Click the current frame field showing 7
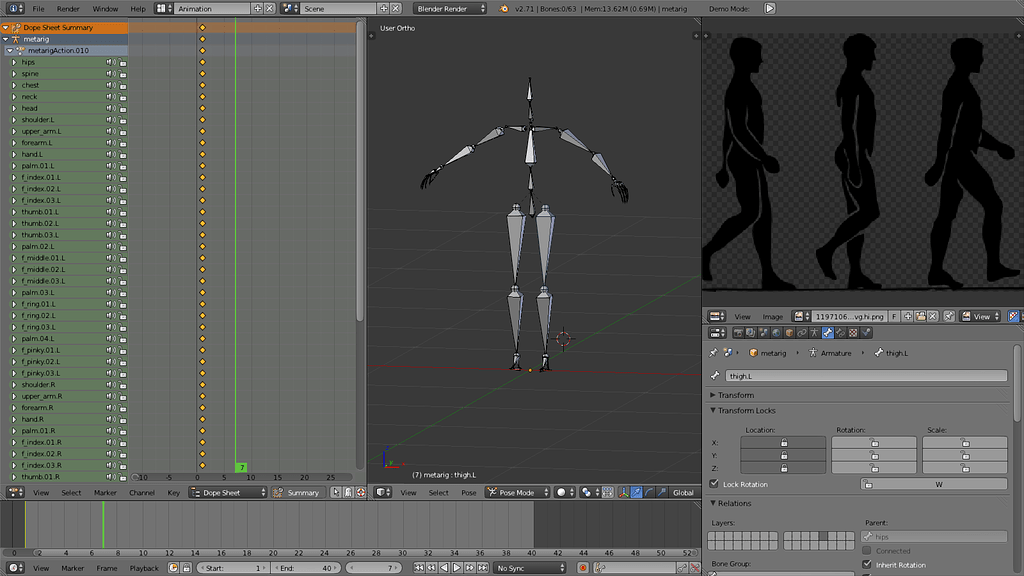Viewport: 1024px width, 576px height. pos(374,568)
